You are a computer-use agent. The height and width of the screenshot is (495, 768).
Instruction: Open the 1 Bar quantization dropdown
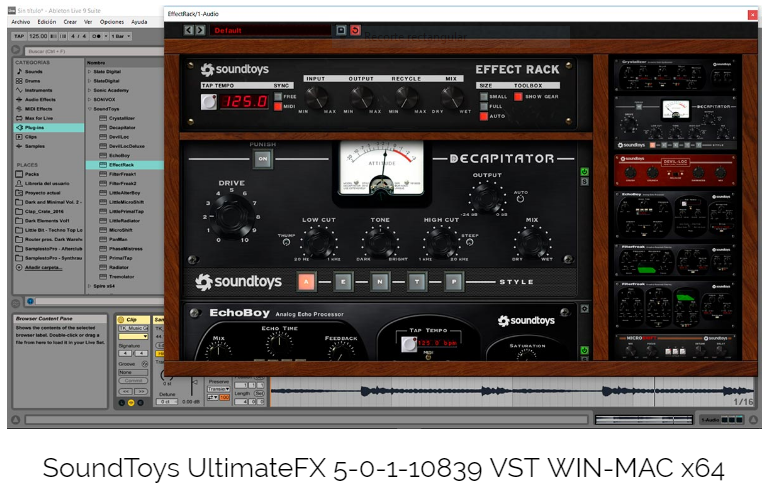(121, 36)
